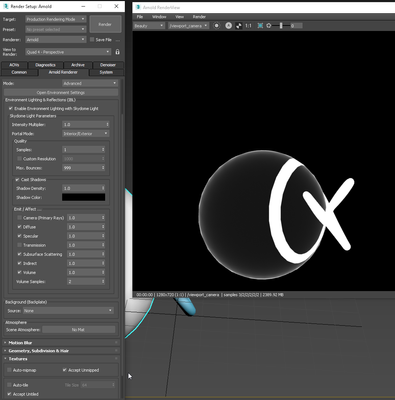
Task: Click the exposure icon in RenderView toolbar
Action: pyautogui.click(x=269, y=26)
